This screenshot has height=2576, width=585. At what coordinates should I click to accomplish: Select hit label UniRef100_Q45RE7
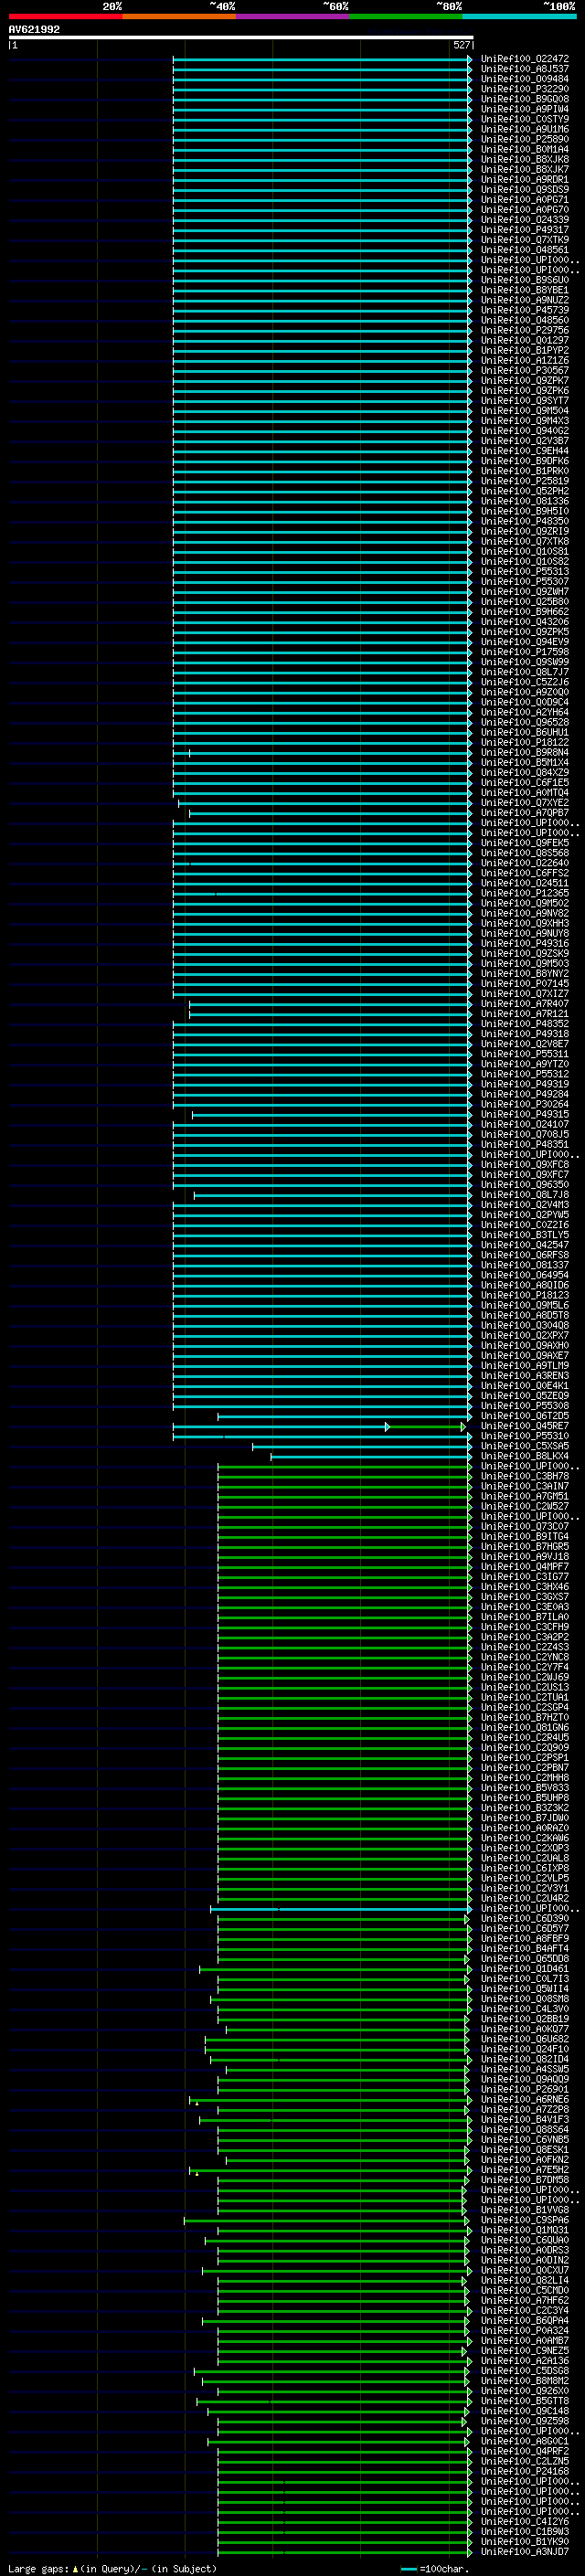(524, 1426)
